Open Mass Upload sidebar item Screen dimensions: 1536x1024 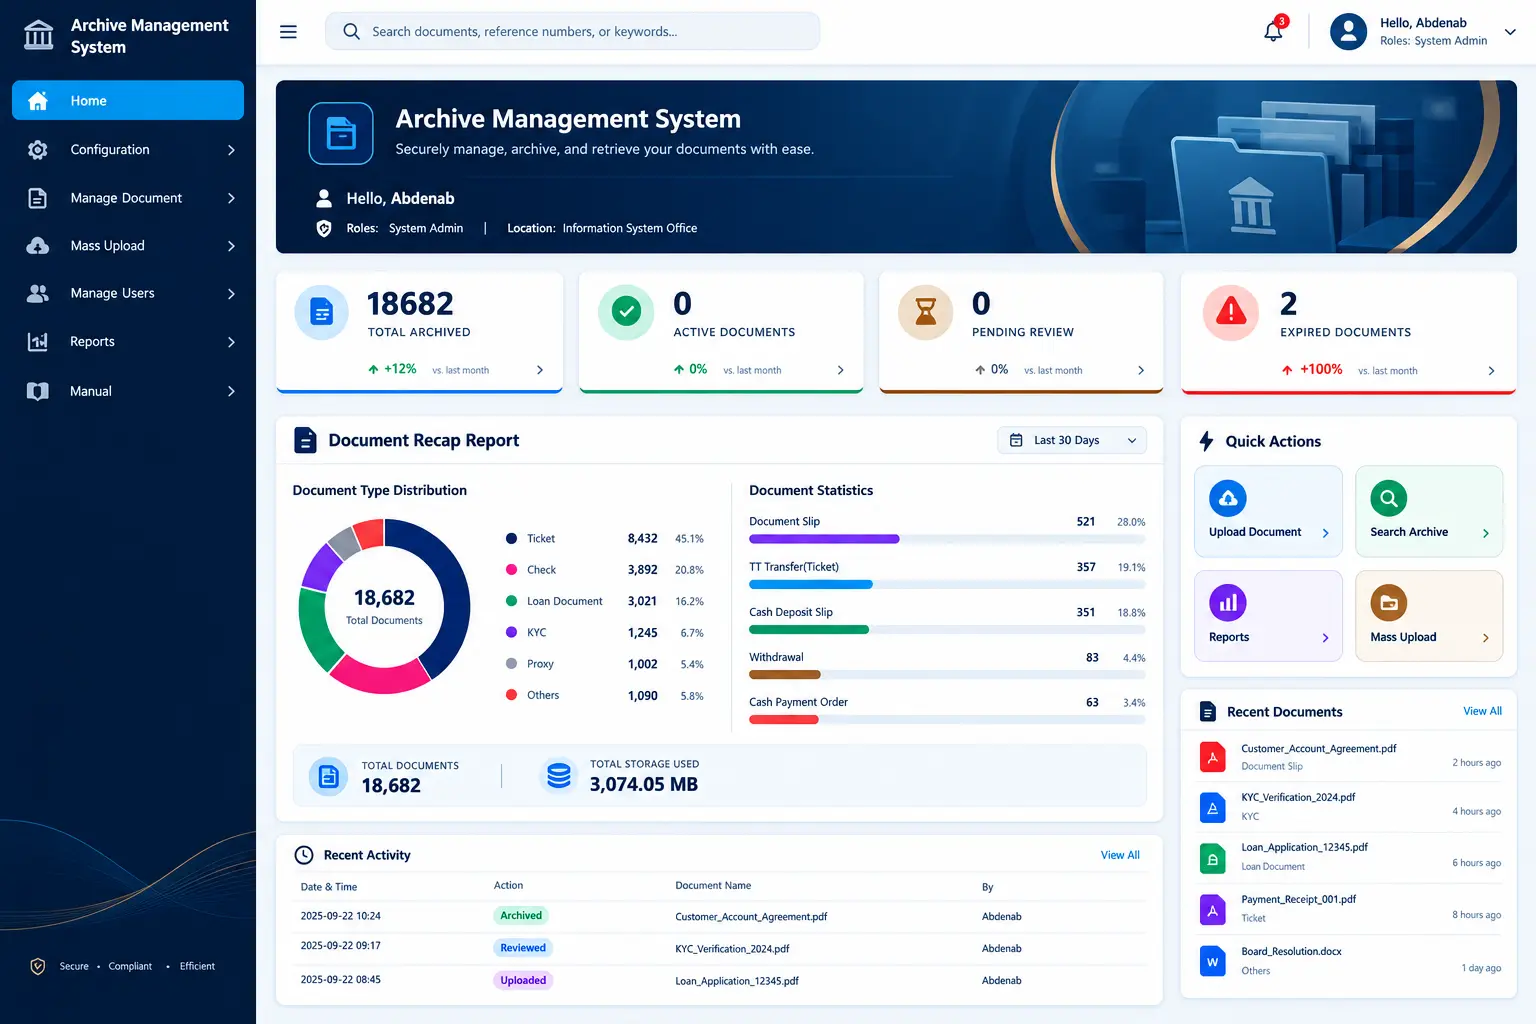pyautogui.click(x=128, y=246)
